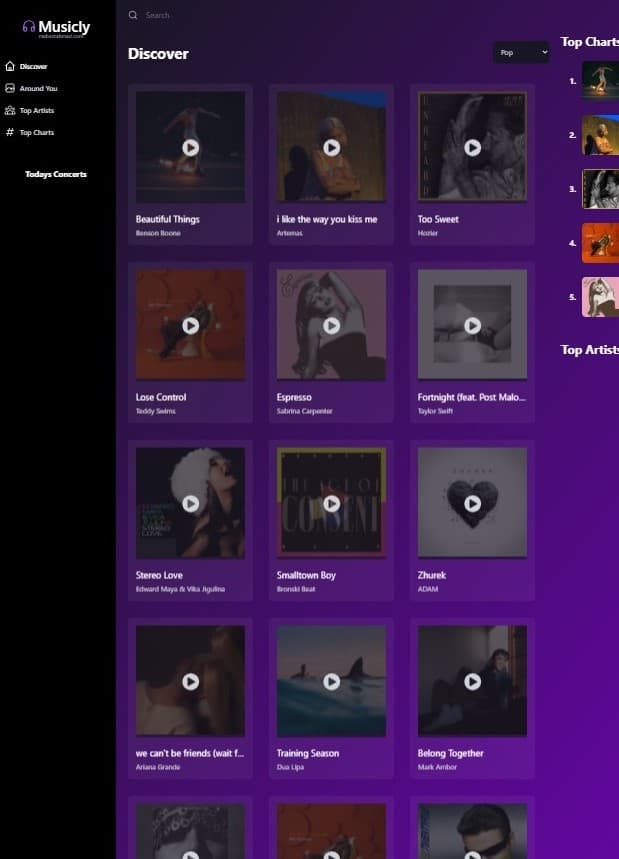Play Training Season by Dua Lipa

pyautogui.click(x=331, y=682)
